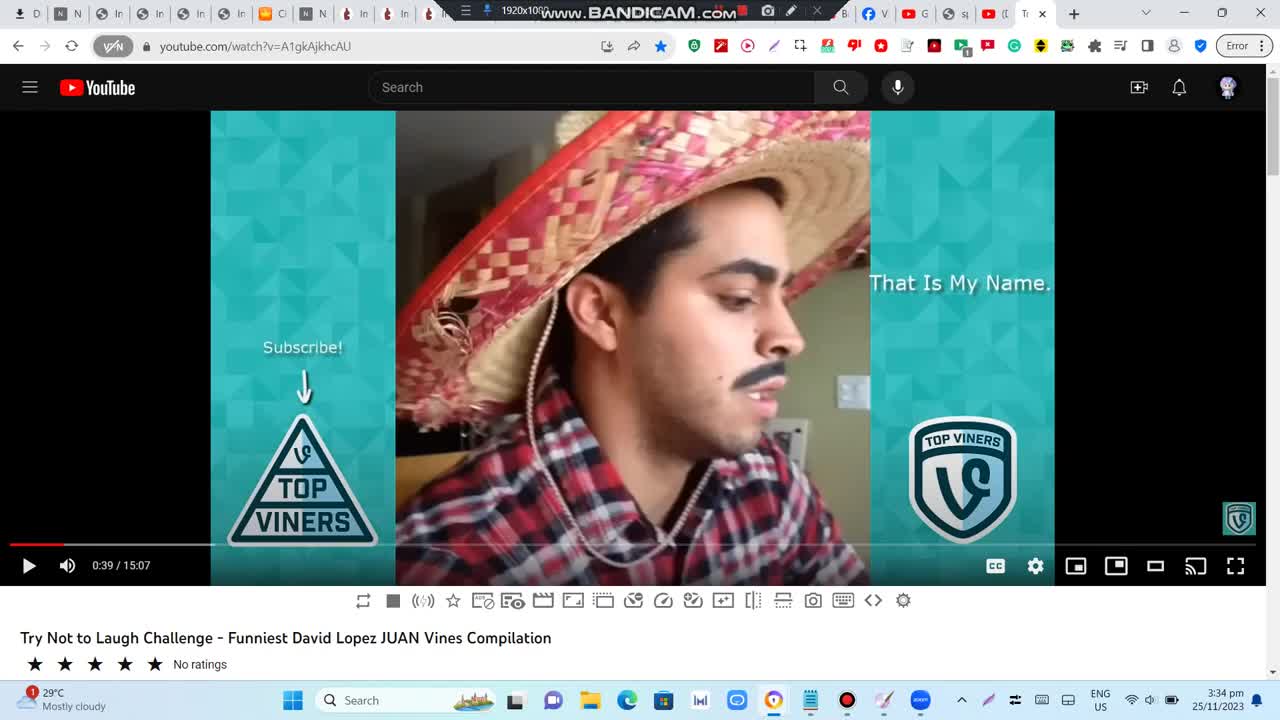Toggle the loop button below the player

[363, 600]
